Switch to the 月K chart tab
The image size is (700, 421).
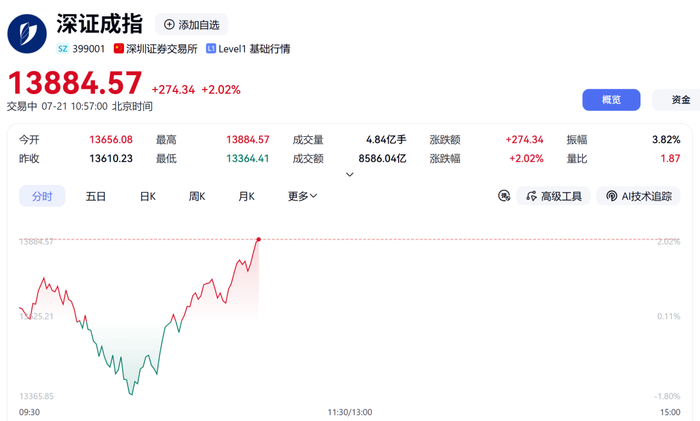point(246,196)
